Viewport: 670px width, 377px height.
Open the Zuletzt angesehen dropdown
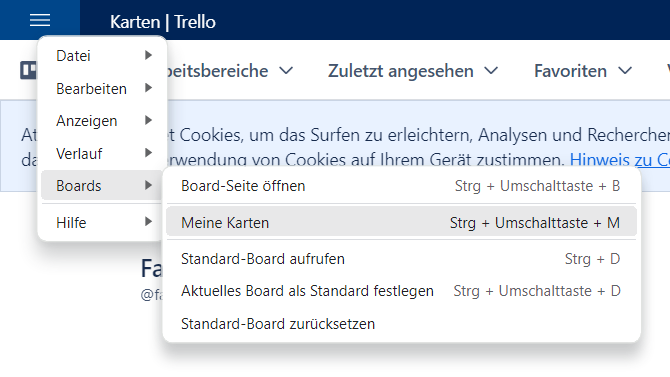[x=413, y=71]
